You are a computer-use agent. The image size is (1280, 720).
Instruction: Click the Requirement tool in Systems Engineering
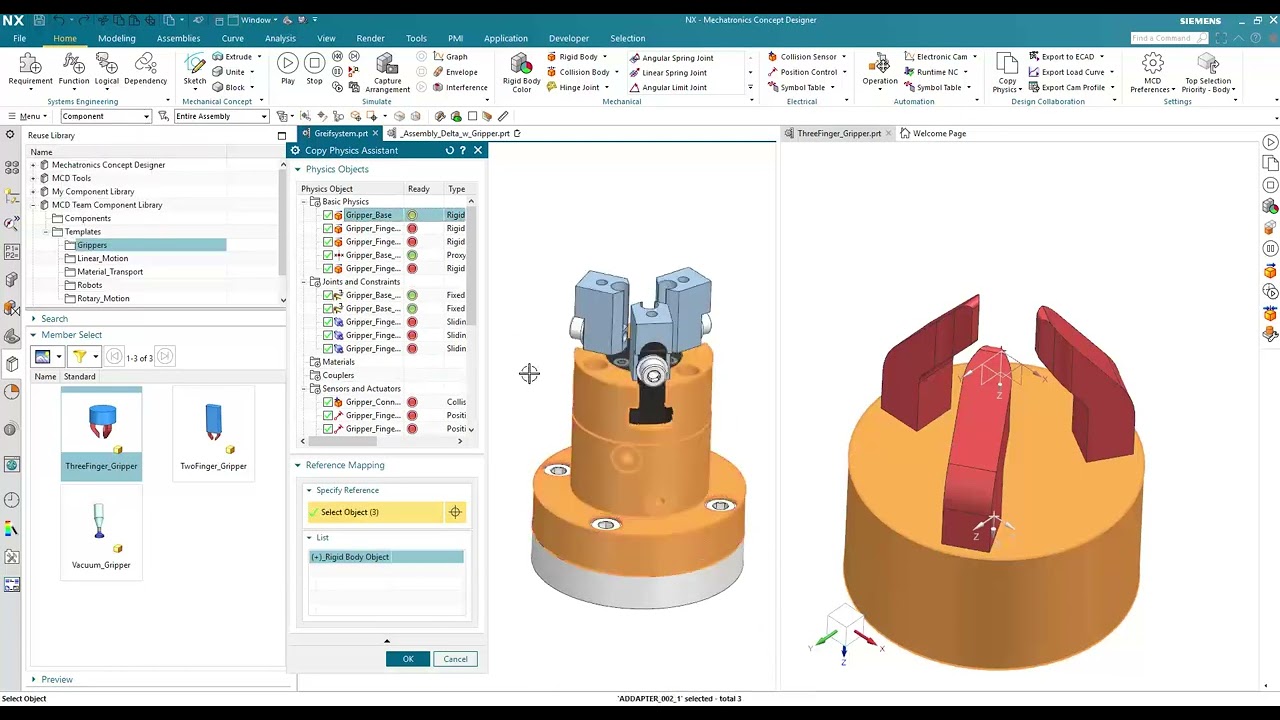30,70
